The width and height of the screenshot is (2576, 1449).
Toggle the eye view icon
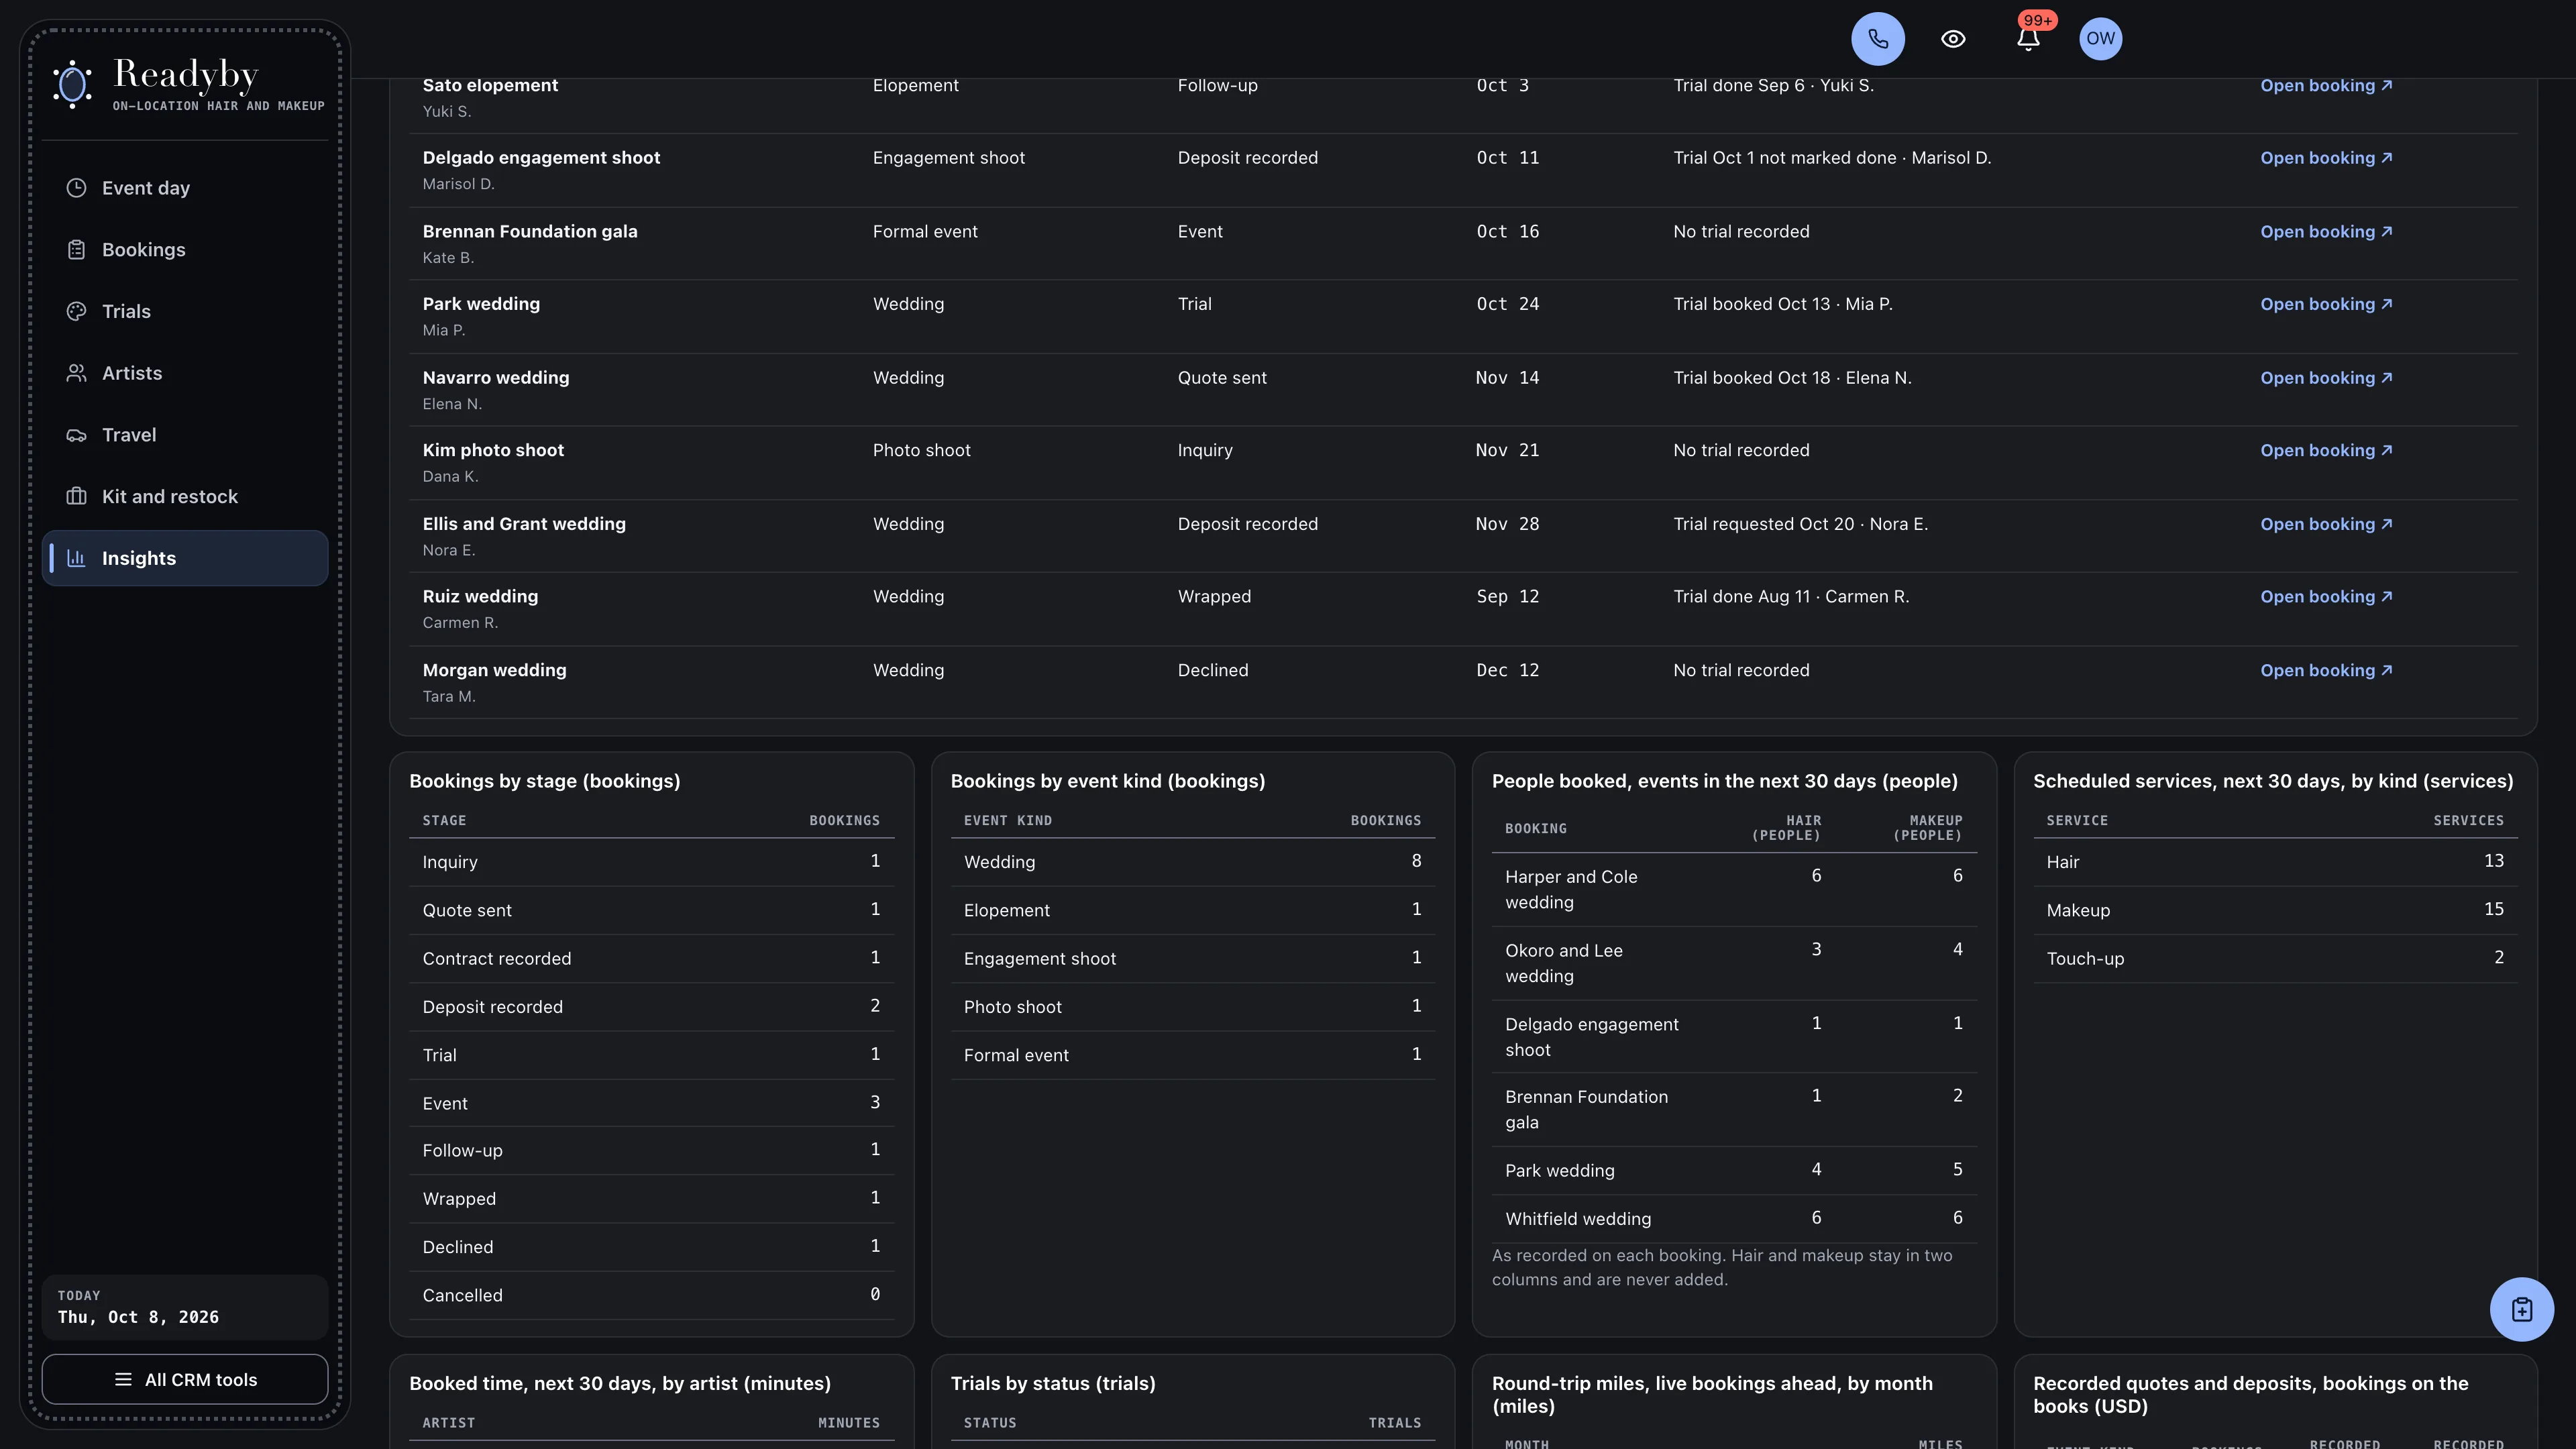coord(1953,39)
